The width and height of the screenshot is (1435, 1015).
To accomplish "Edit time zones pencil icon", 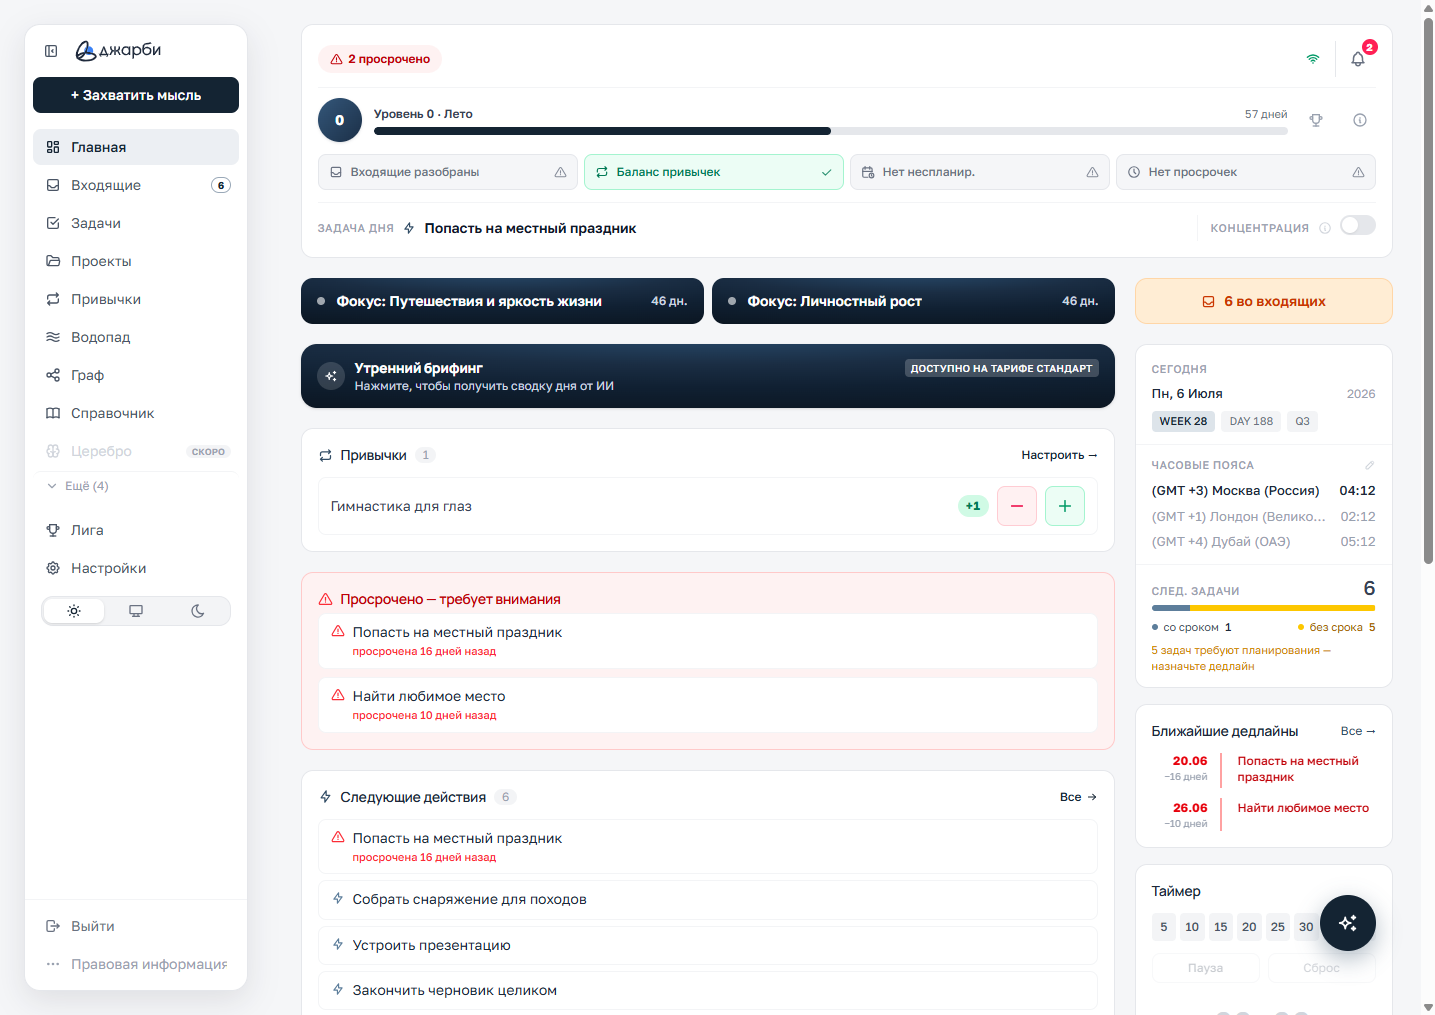I will click(x=1370, y=465).
